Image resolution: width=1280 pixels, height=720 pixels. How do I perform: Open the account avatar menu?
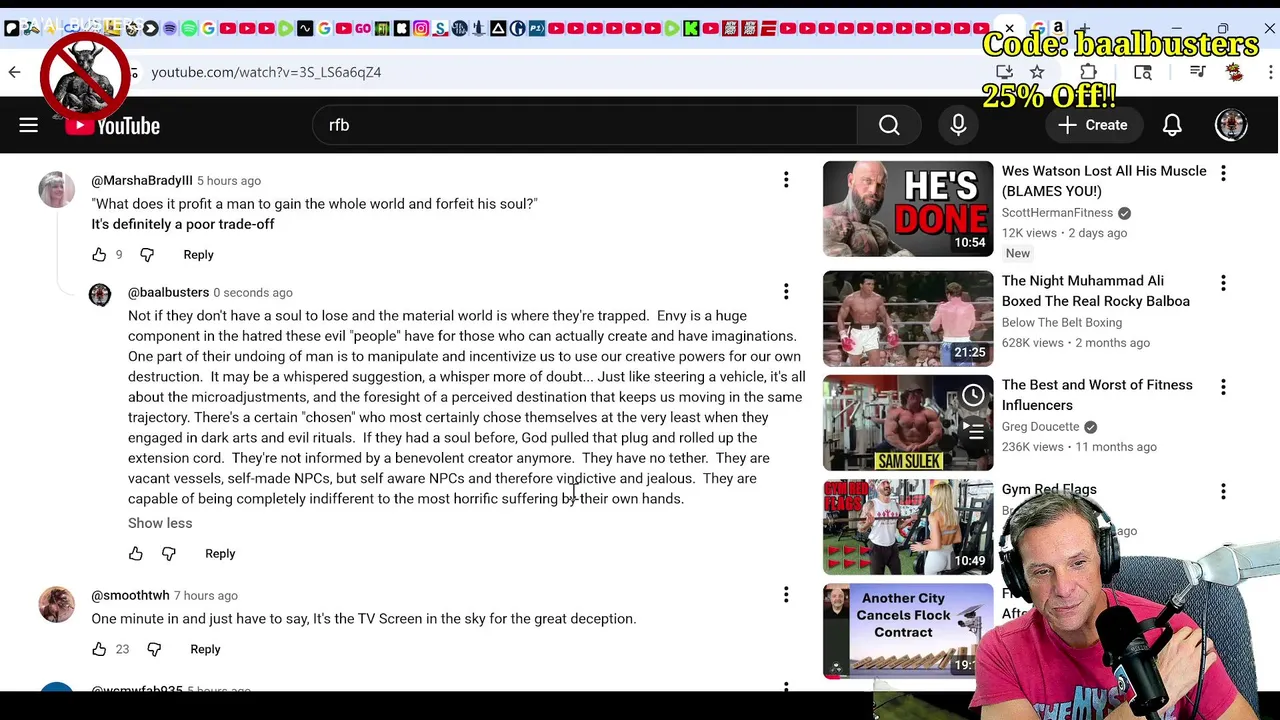[1231, 125]
